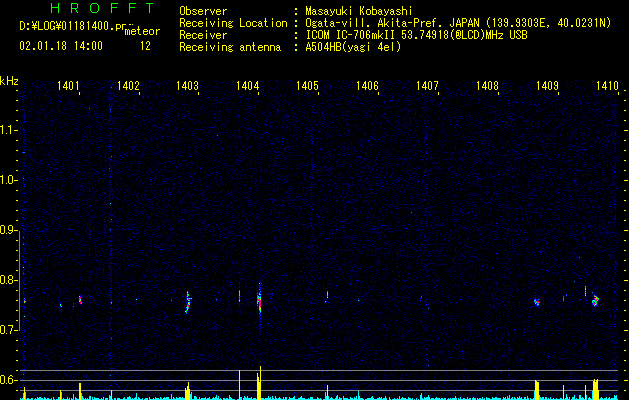This screenshot has width=629, height=400.
Task: Click the meteor count label
Action: 142,31
